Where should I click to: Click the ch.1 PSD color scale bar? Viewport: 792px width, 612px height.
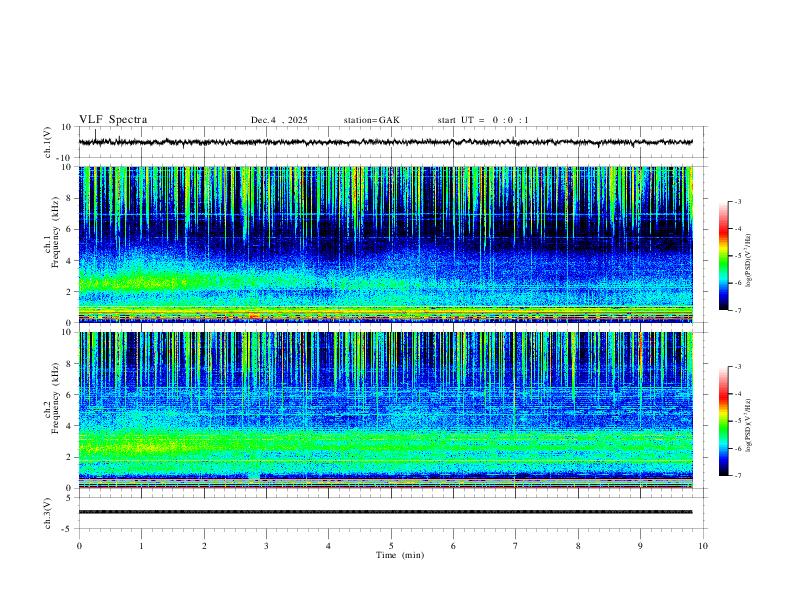coord(723,256)
